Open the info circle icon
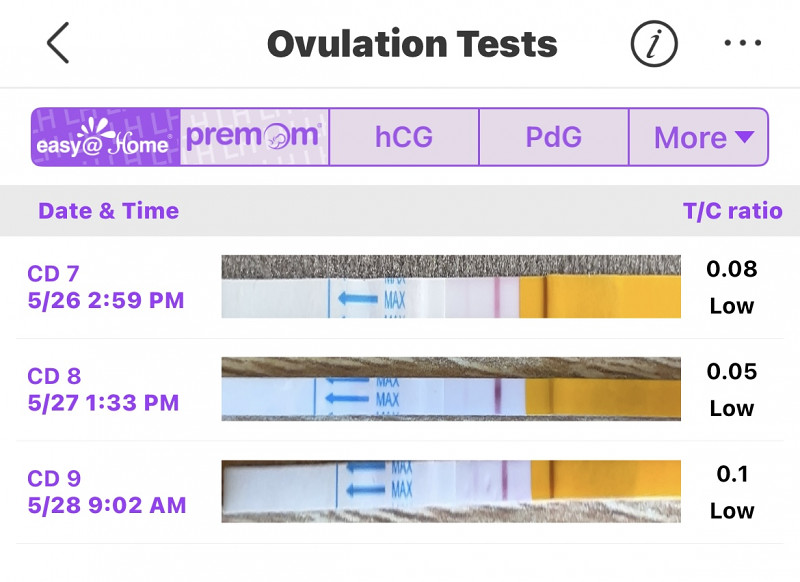The width and height of the screenshot is (800, 582). coord(654,43)
